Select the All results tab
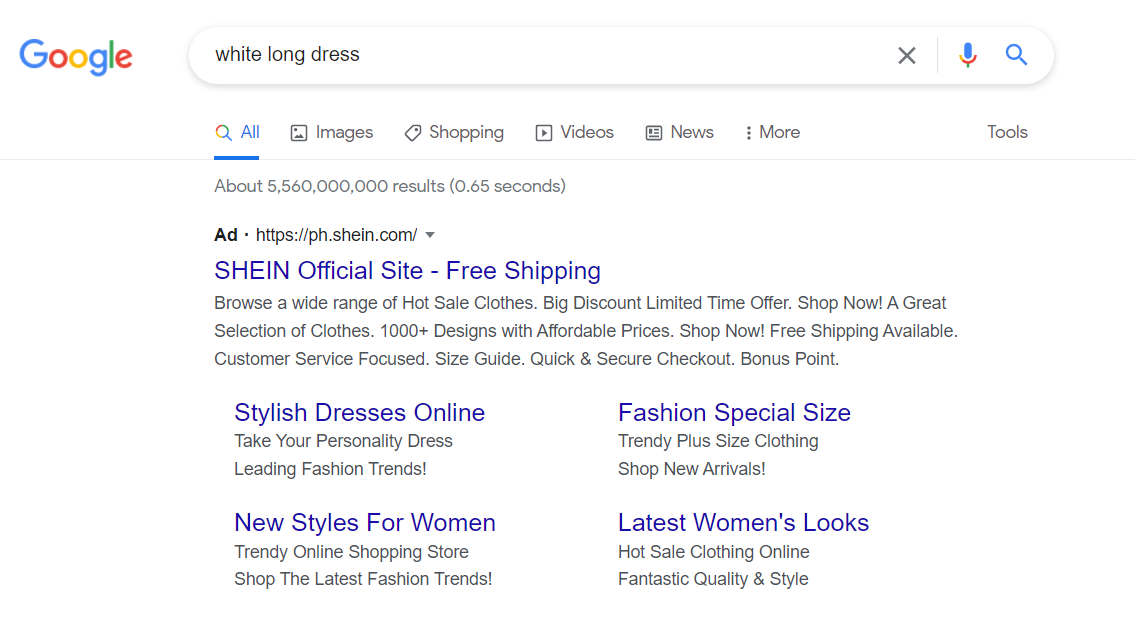Screen dimensions: 1135x627 (237, 132)
